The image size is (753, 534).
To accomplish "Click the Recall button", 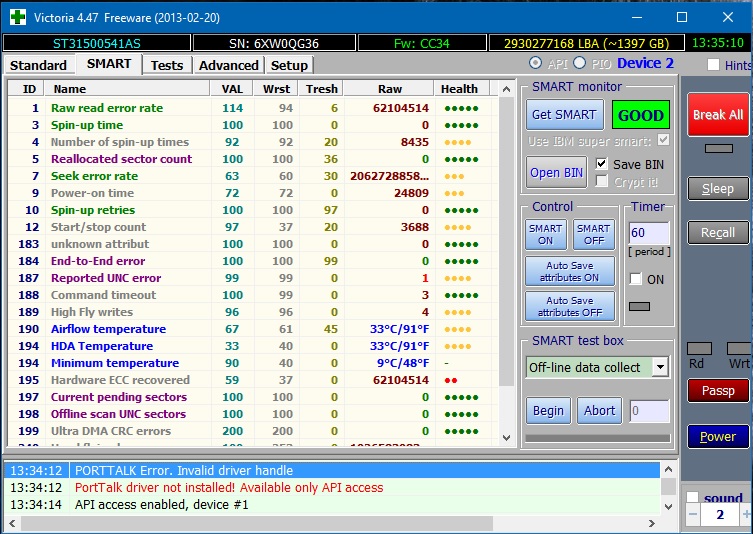I will [x=717, y=232].
